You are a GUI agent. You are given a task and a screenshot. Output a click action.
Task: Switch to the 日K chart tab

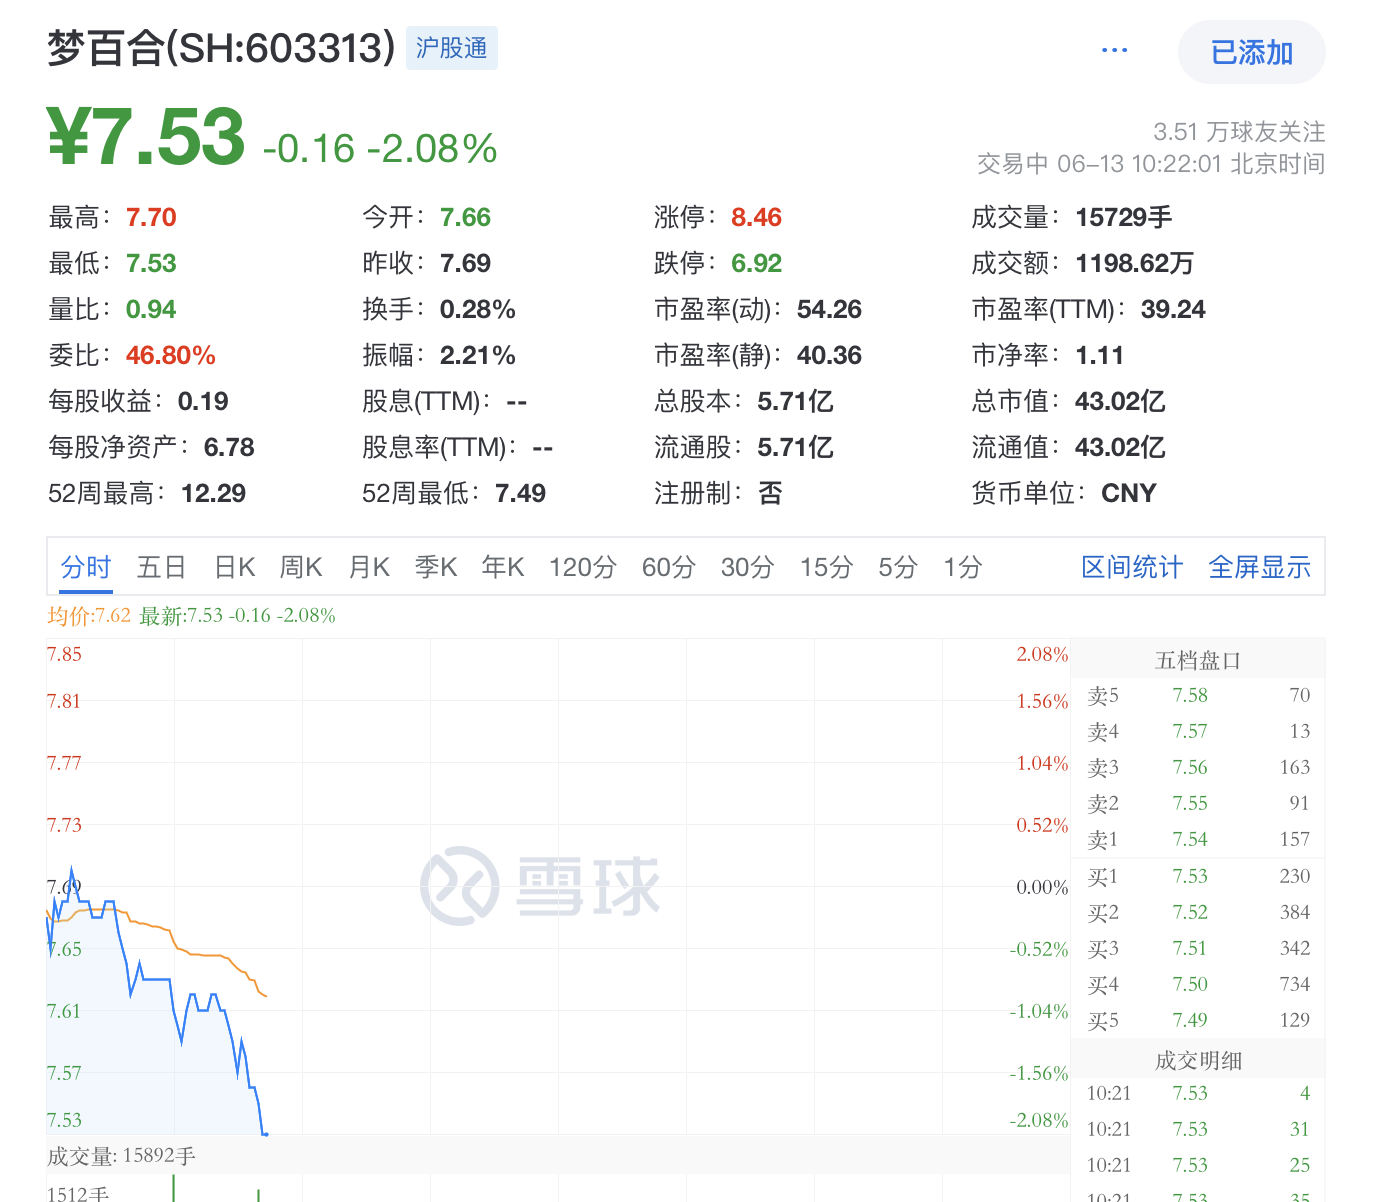(235, 568)
